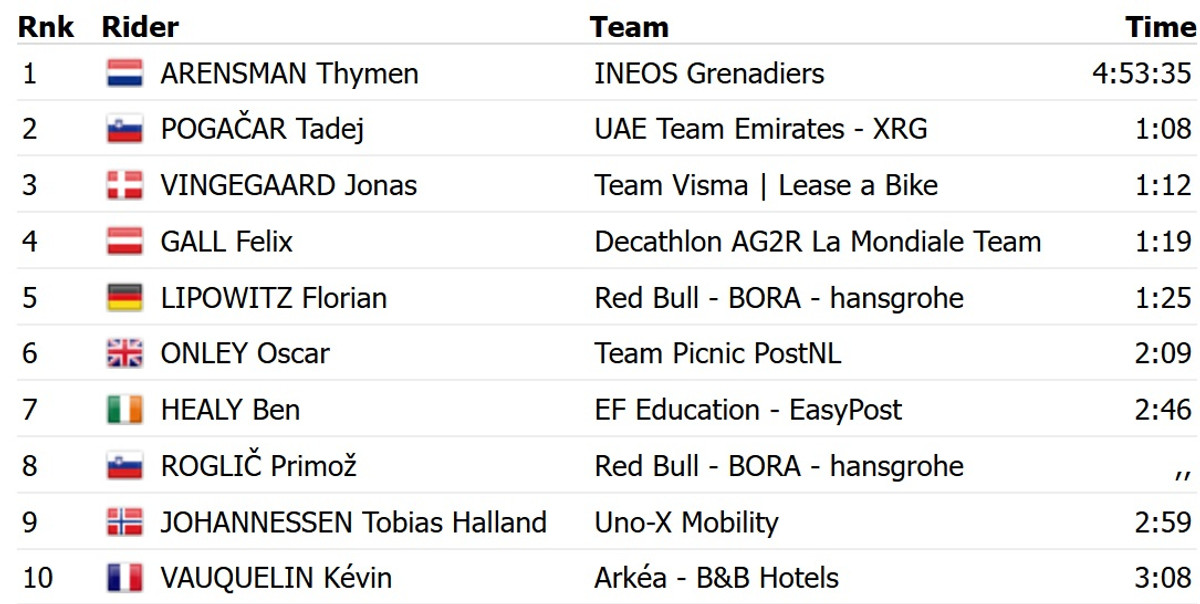Image resolution: width=1200 pixels, height=604 pixels.
Task: Click the Denmark flag next to Vingegaard
Action: point(125,186)
